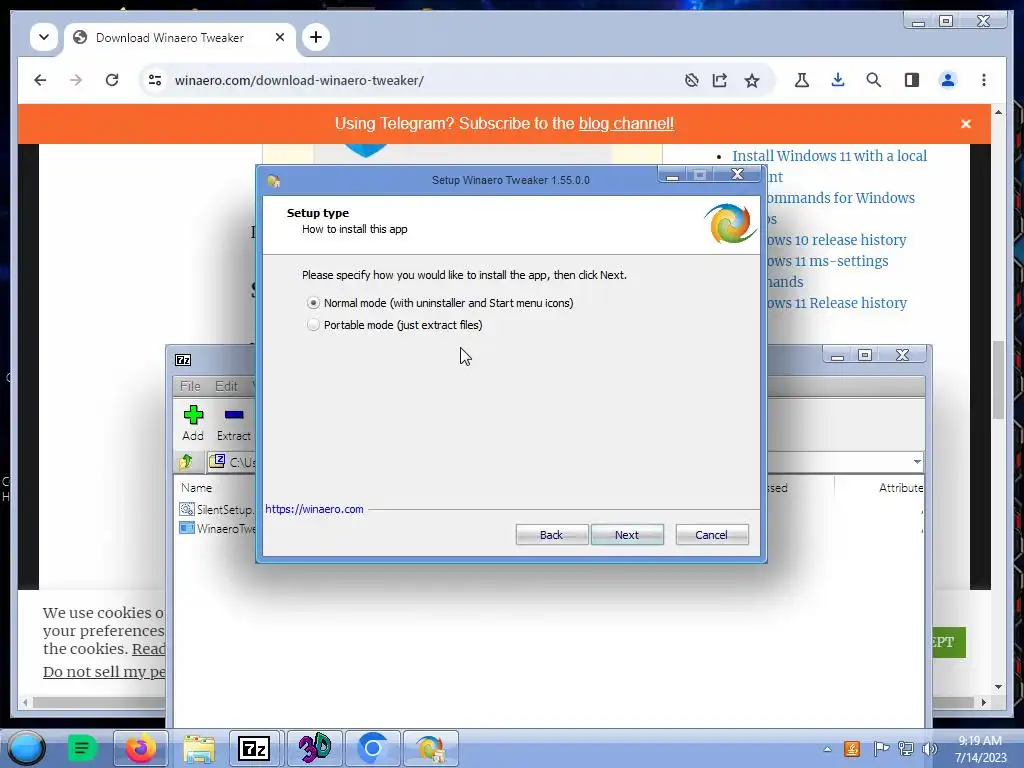Switch to Winaero setup on taskbar
This screenshot has height=768, width=1024.
pyautogui.click(x=430, y=748)
